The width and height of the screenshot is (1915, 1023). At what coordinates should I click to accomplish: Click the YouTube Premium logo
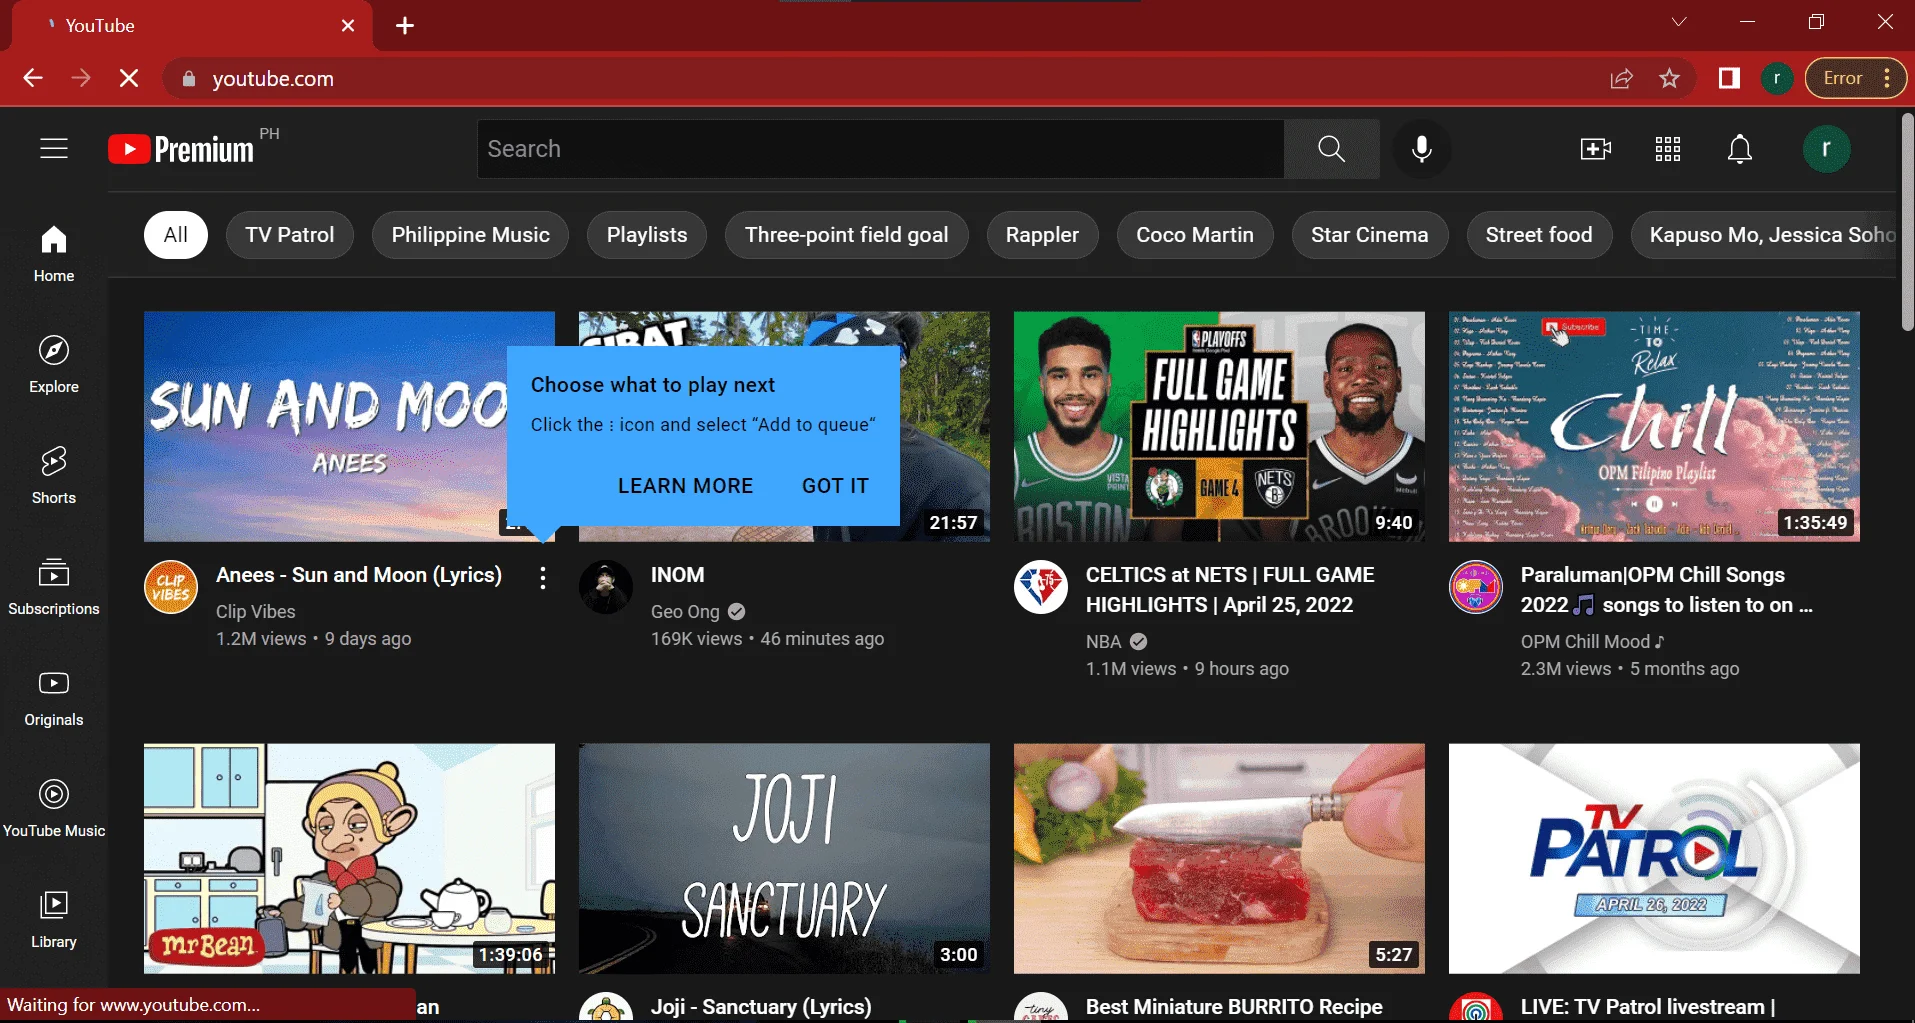(x=181, y=149)
